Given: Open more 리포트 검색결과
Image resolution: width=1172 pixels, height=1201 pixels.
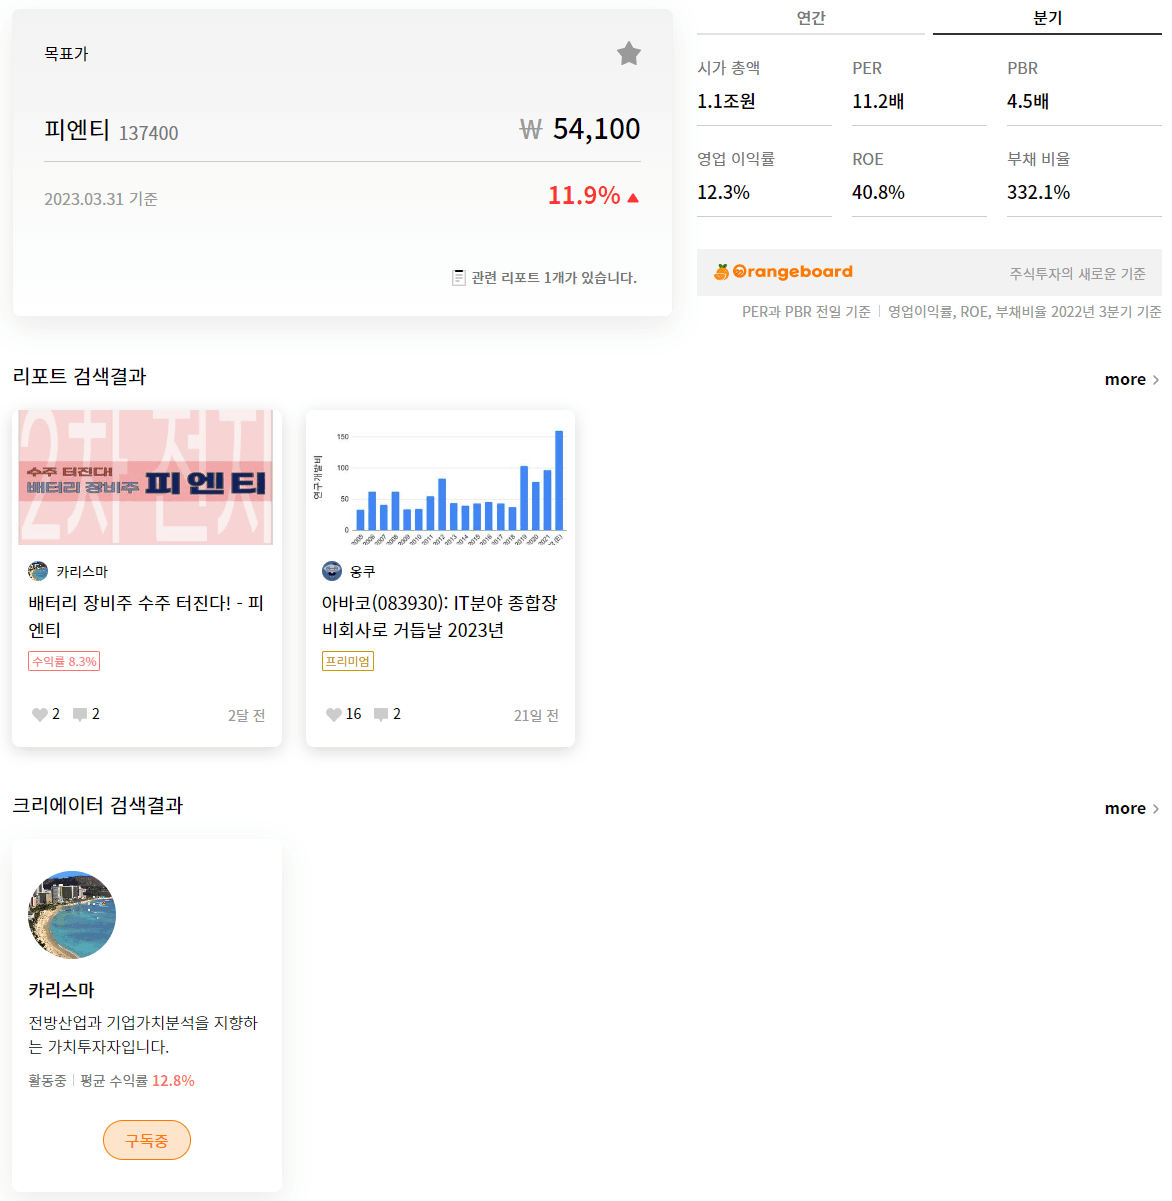Looking at the screenshot, I should click(1132, 379).
